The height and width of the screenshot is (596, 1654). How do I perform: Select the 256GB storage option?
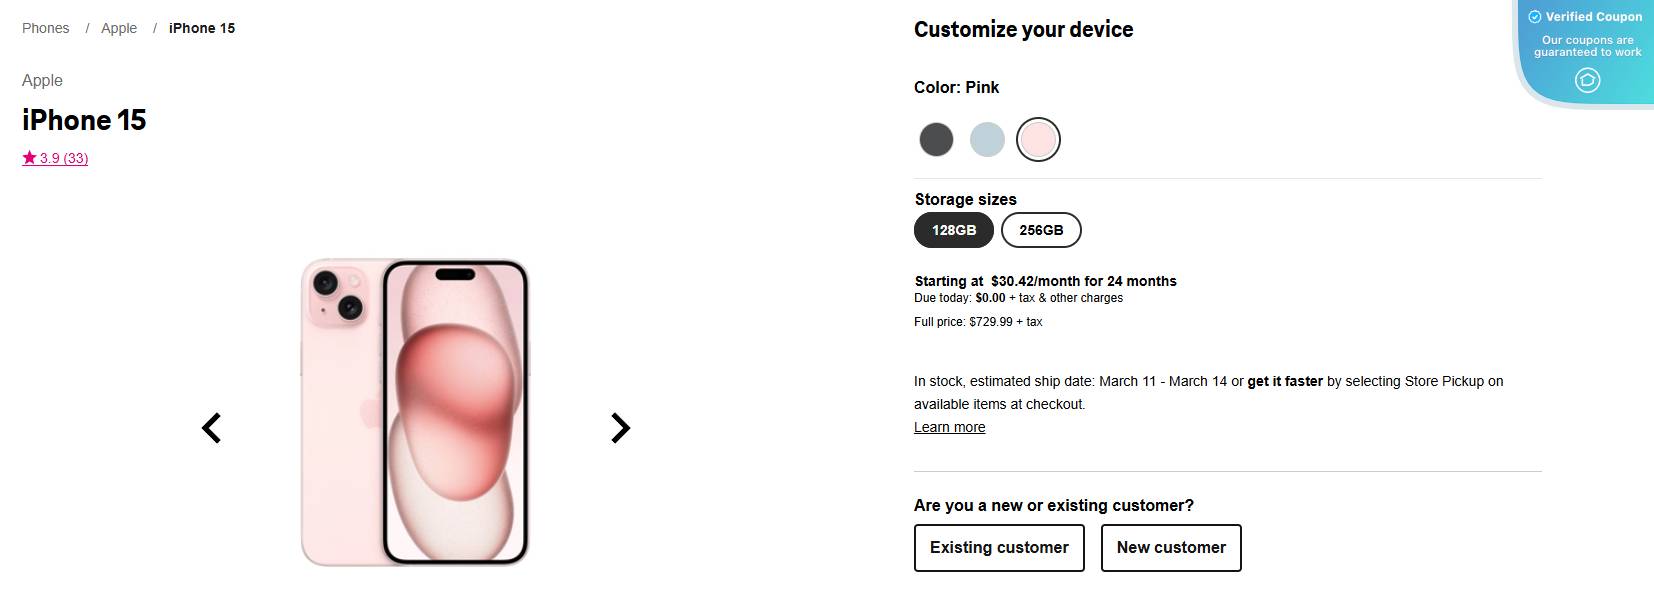1040,230
